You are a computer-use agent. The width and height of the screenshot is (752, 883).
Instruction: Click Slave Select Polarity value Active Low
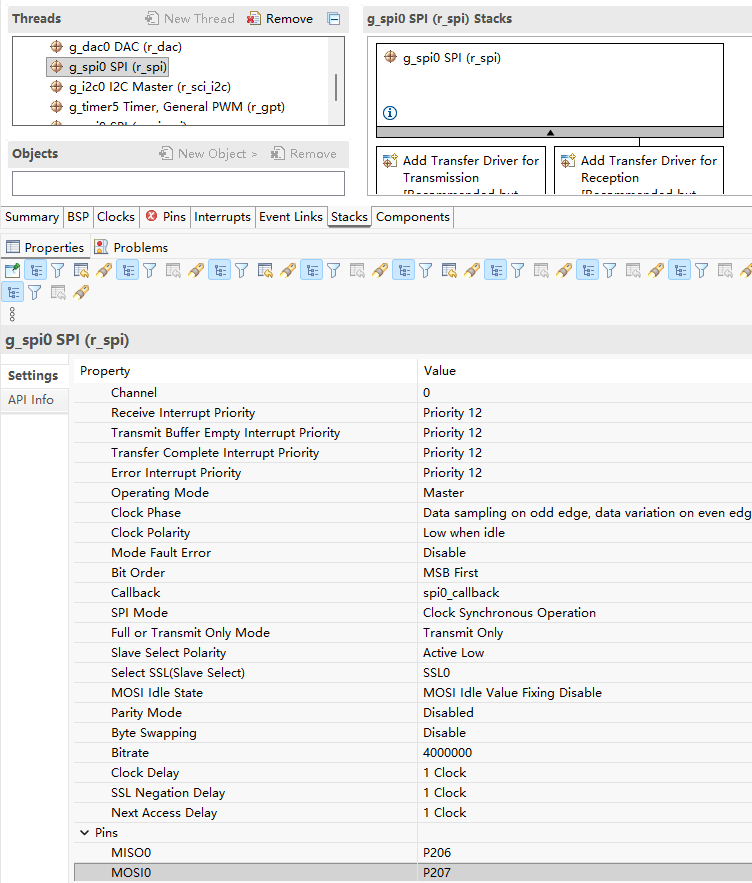(585, 653)
